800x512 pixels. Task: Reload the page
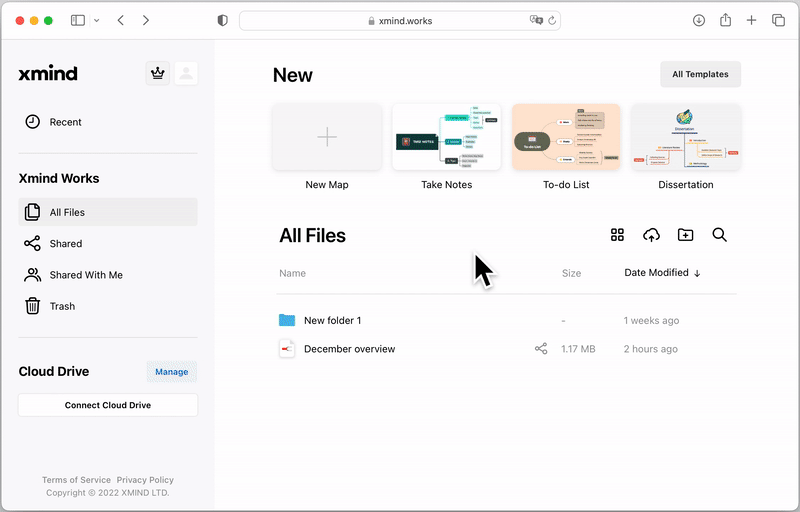pos(552,20)
